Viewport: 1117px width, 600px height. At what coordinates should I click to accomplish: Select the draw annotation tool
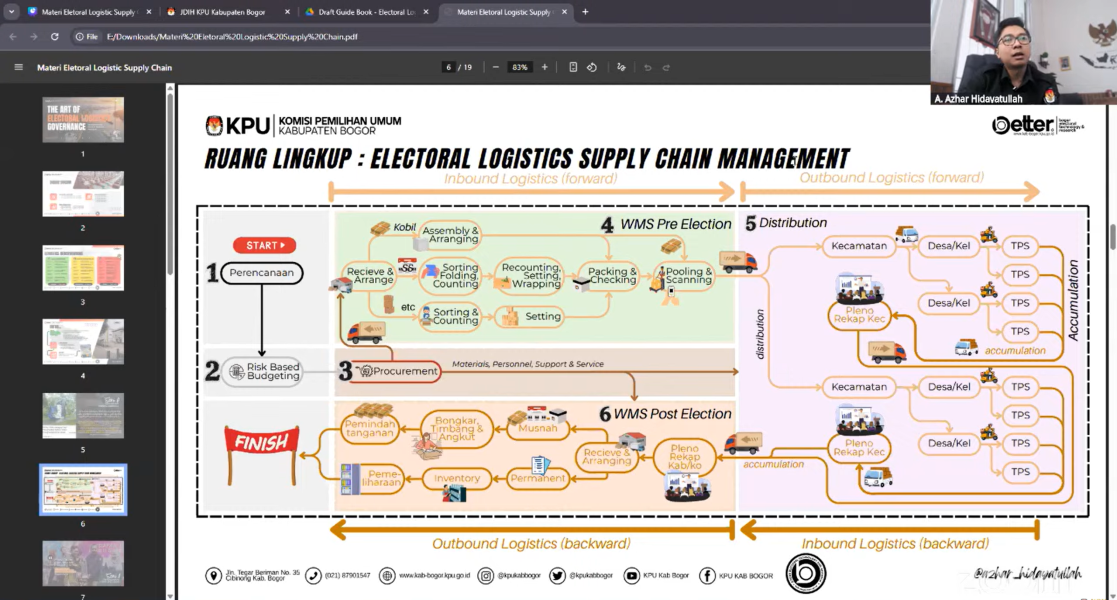(621, 67)
